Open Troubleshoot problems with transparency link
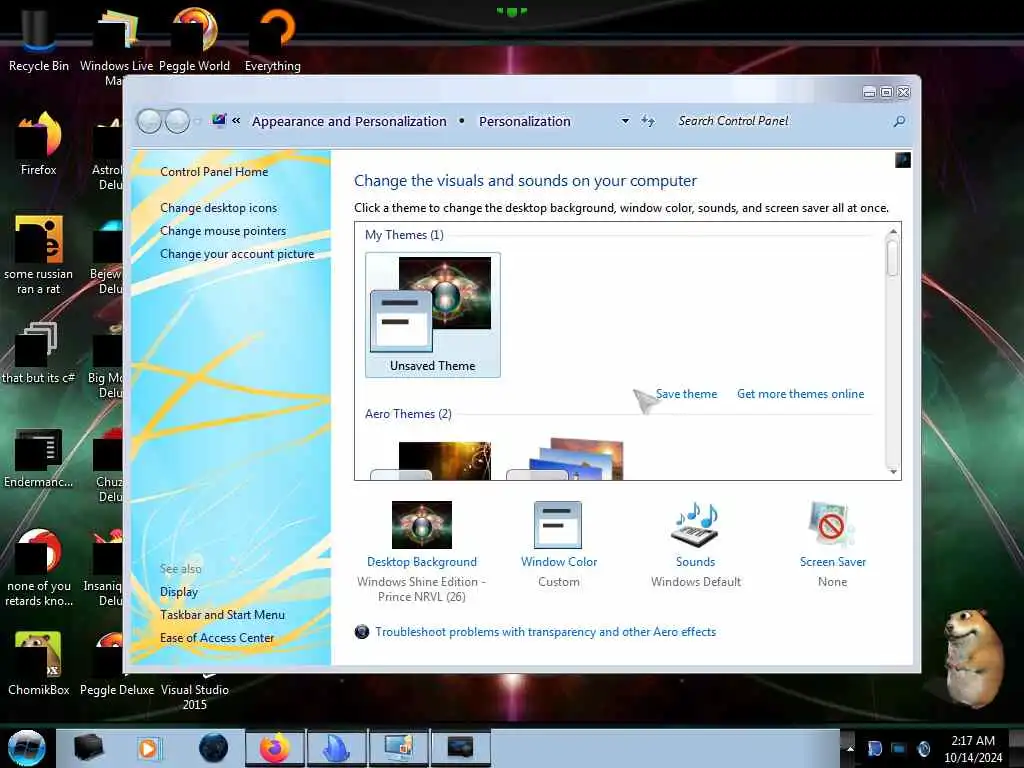The height and width of the screenshot is (768, 1024). pos(545,632)
